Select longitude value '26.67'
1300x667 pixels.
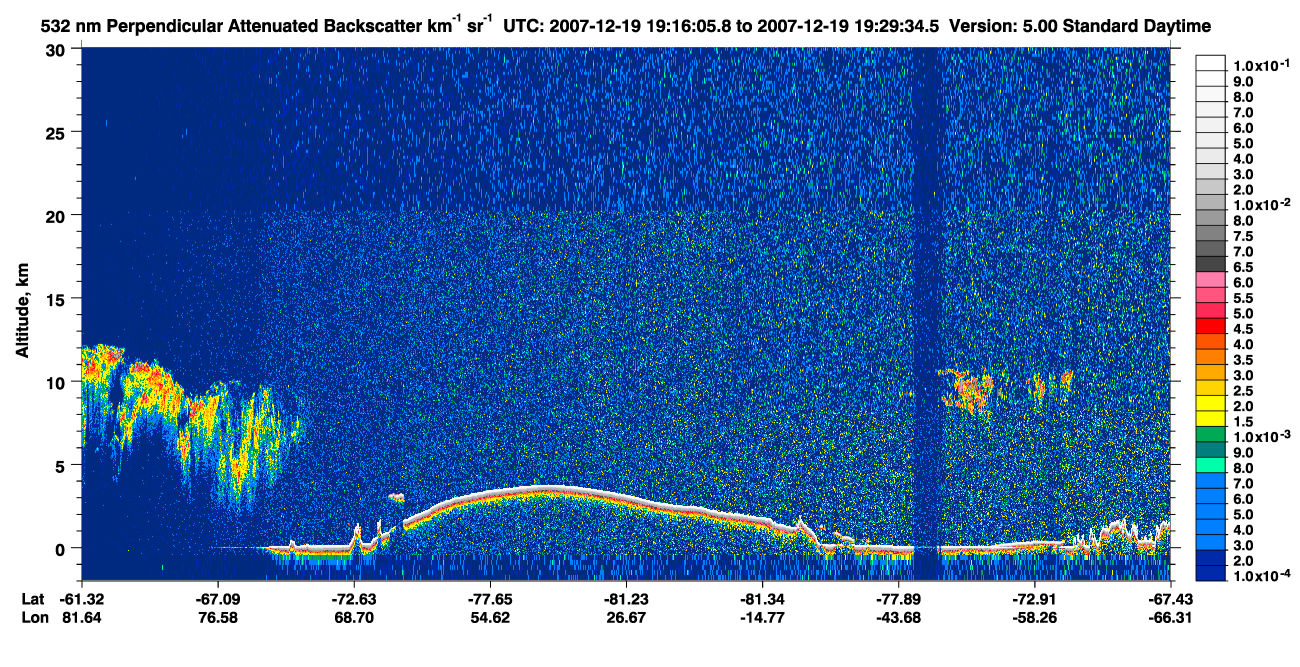(626, 618)
